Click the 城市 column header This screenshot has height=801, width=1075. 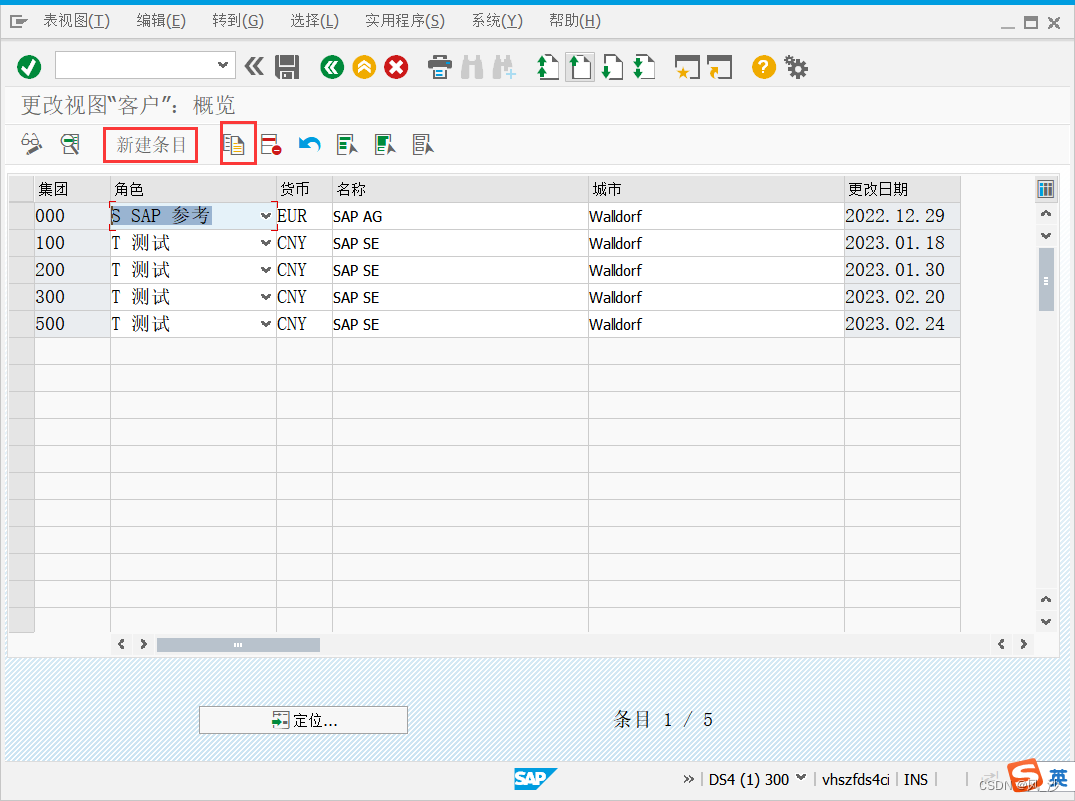pyautogui.click(x=716, y=189)
